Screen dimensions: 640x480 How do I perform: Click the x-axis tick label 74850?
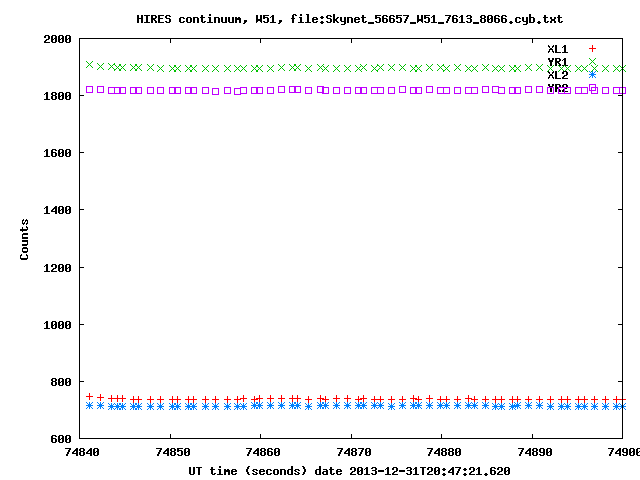[x=173, y=452]
